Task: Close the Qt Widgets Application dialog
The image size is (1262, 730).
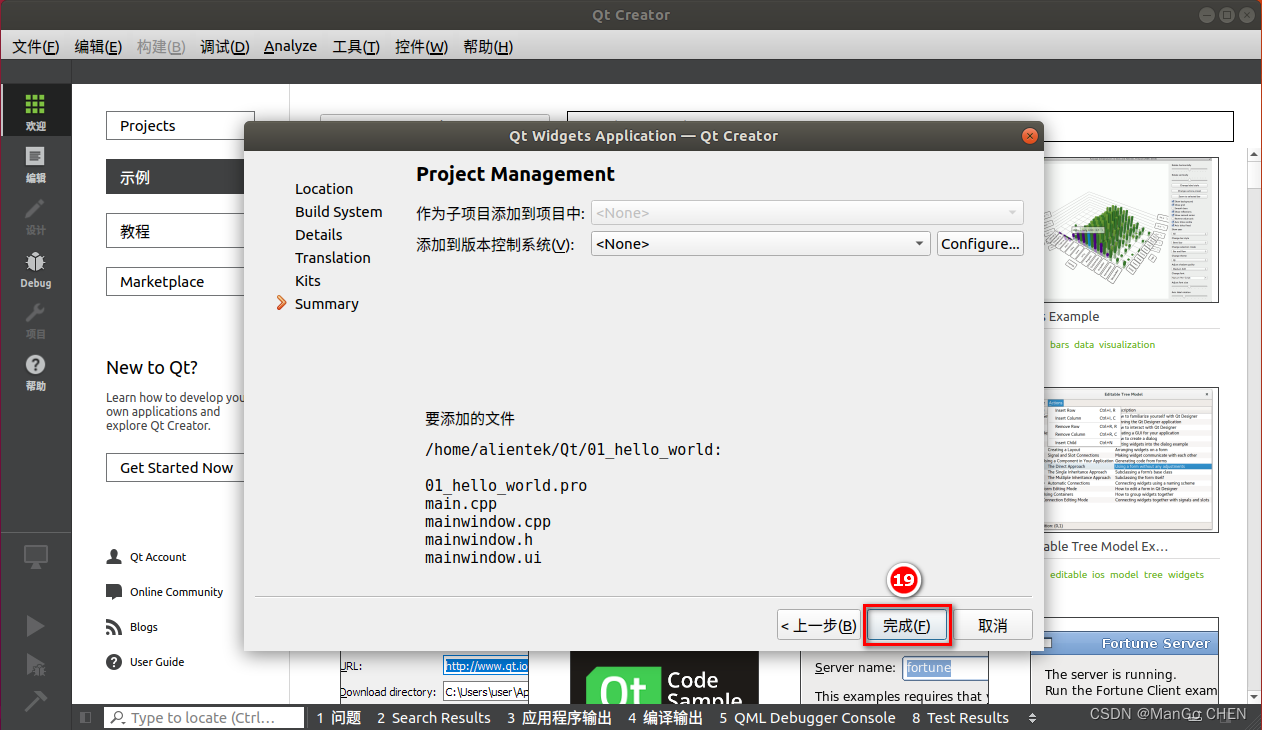Action: pyautogui.click(x=1029, y=136)
